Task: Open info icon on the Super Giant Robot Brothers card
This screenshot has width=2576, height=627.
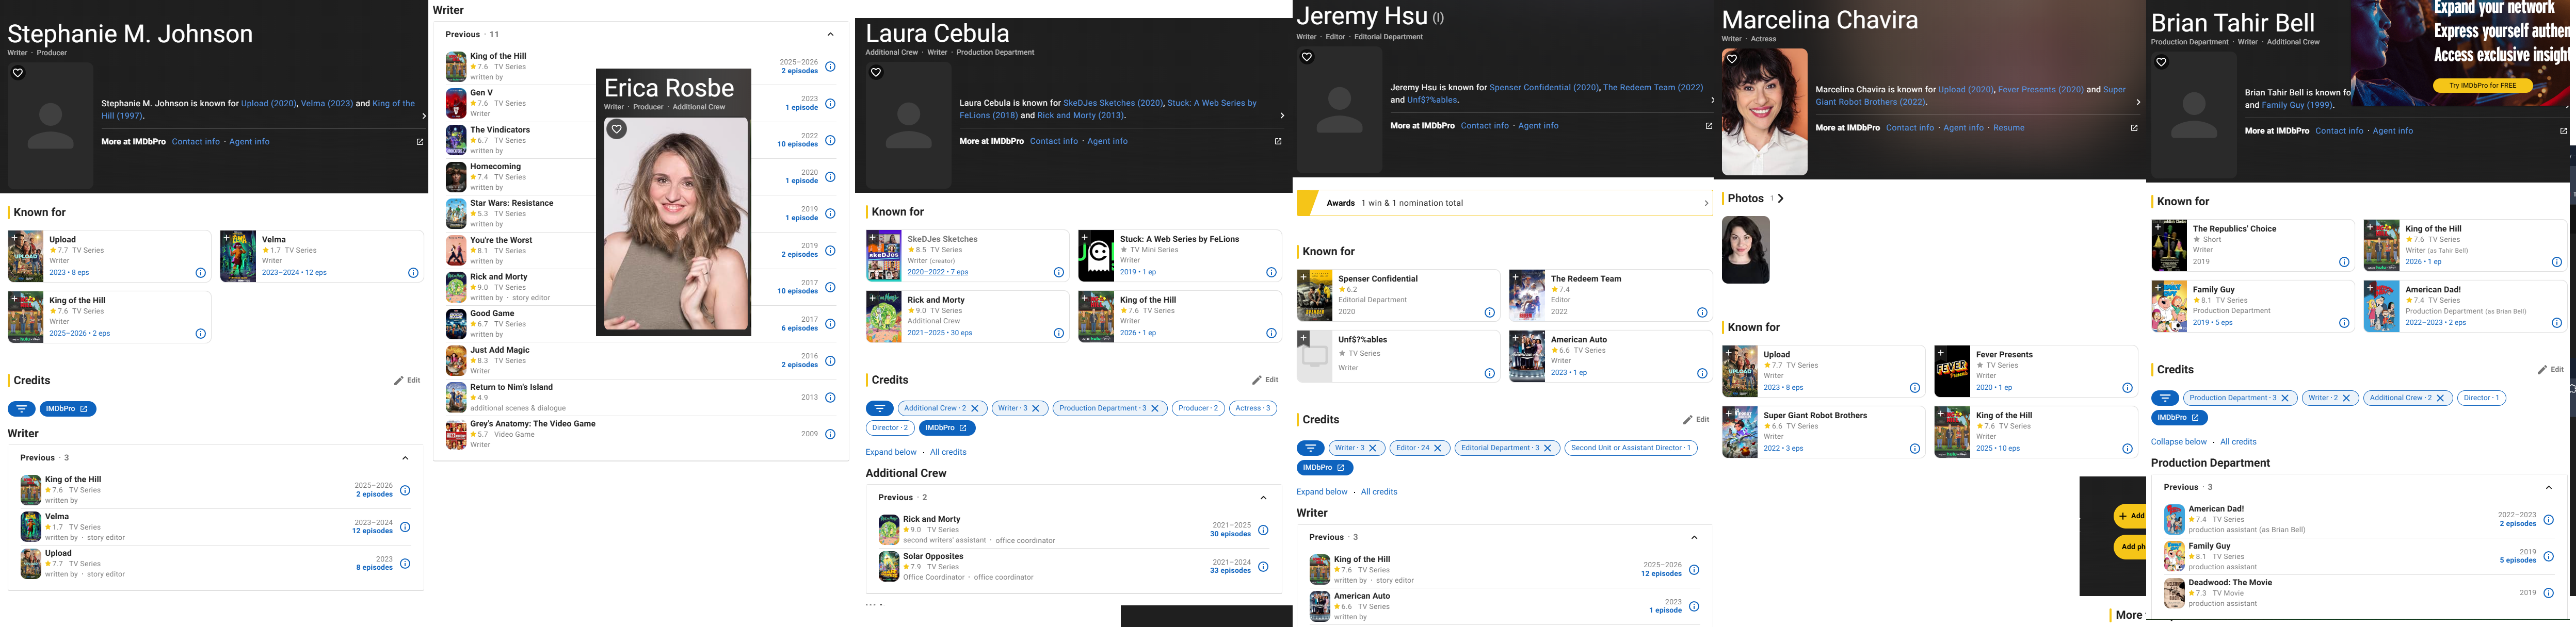Action: pos(1915,449)
